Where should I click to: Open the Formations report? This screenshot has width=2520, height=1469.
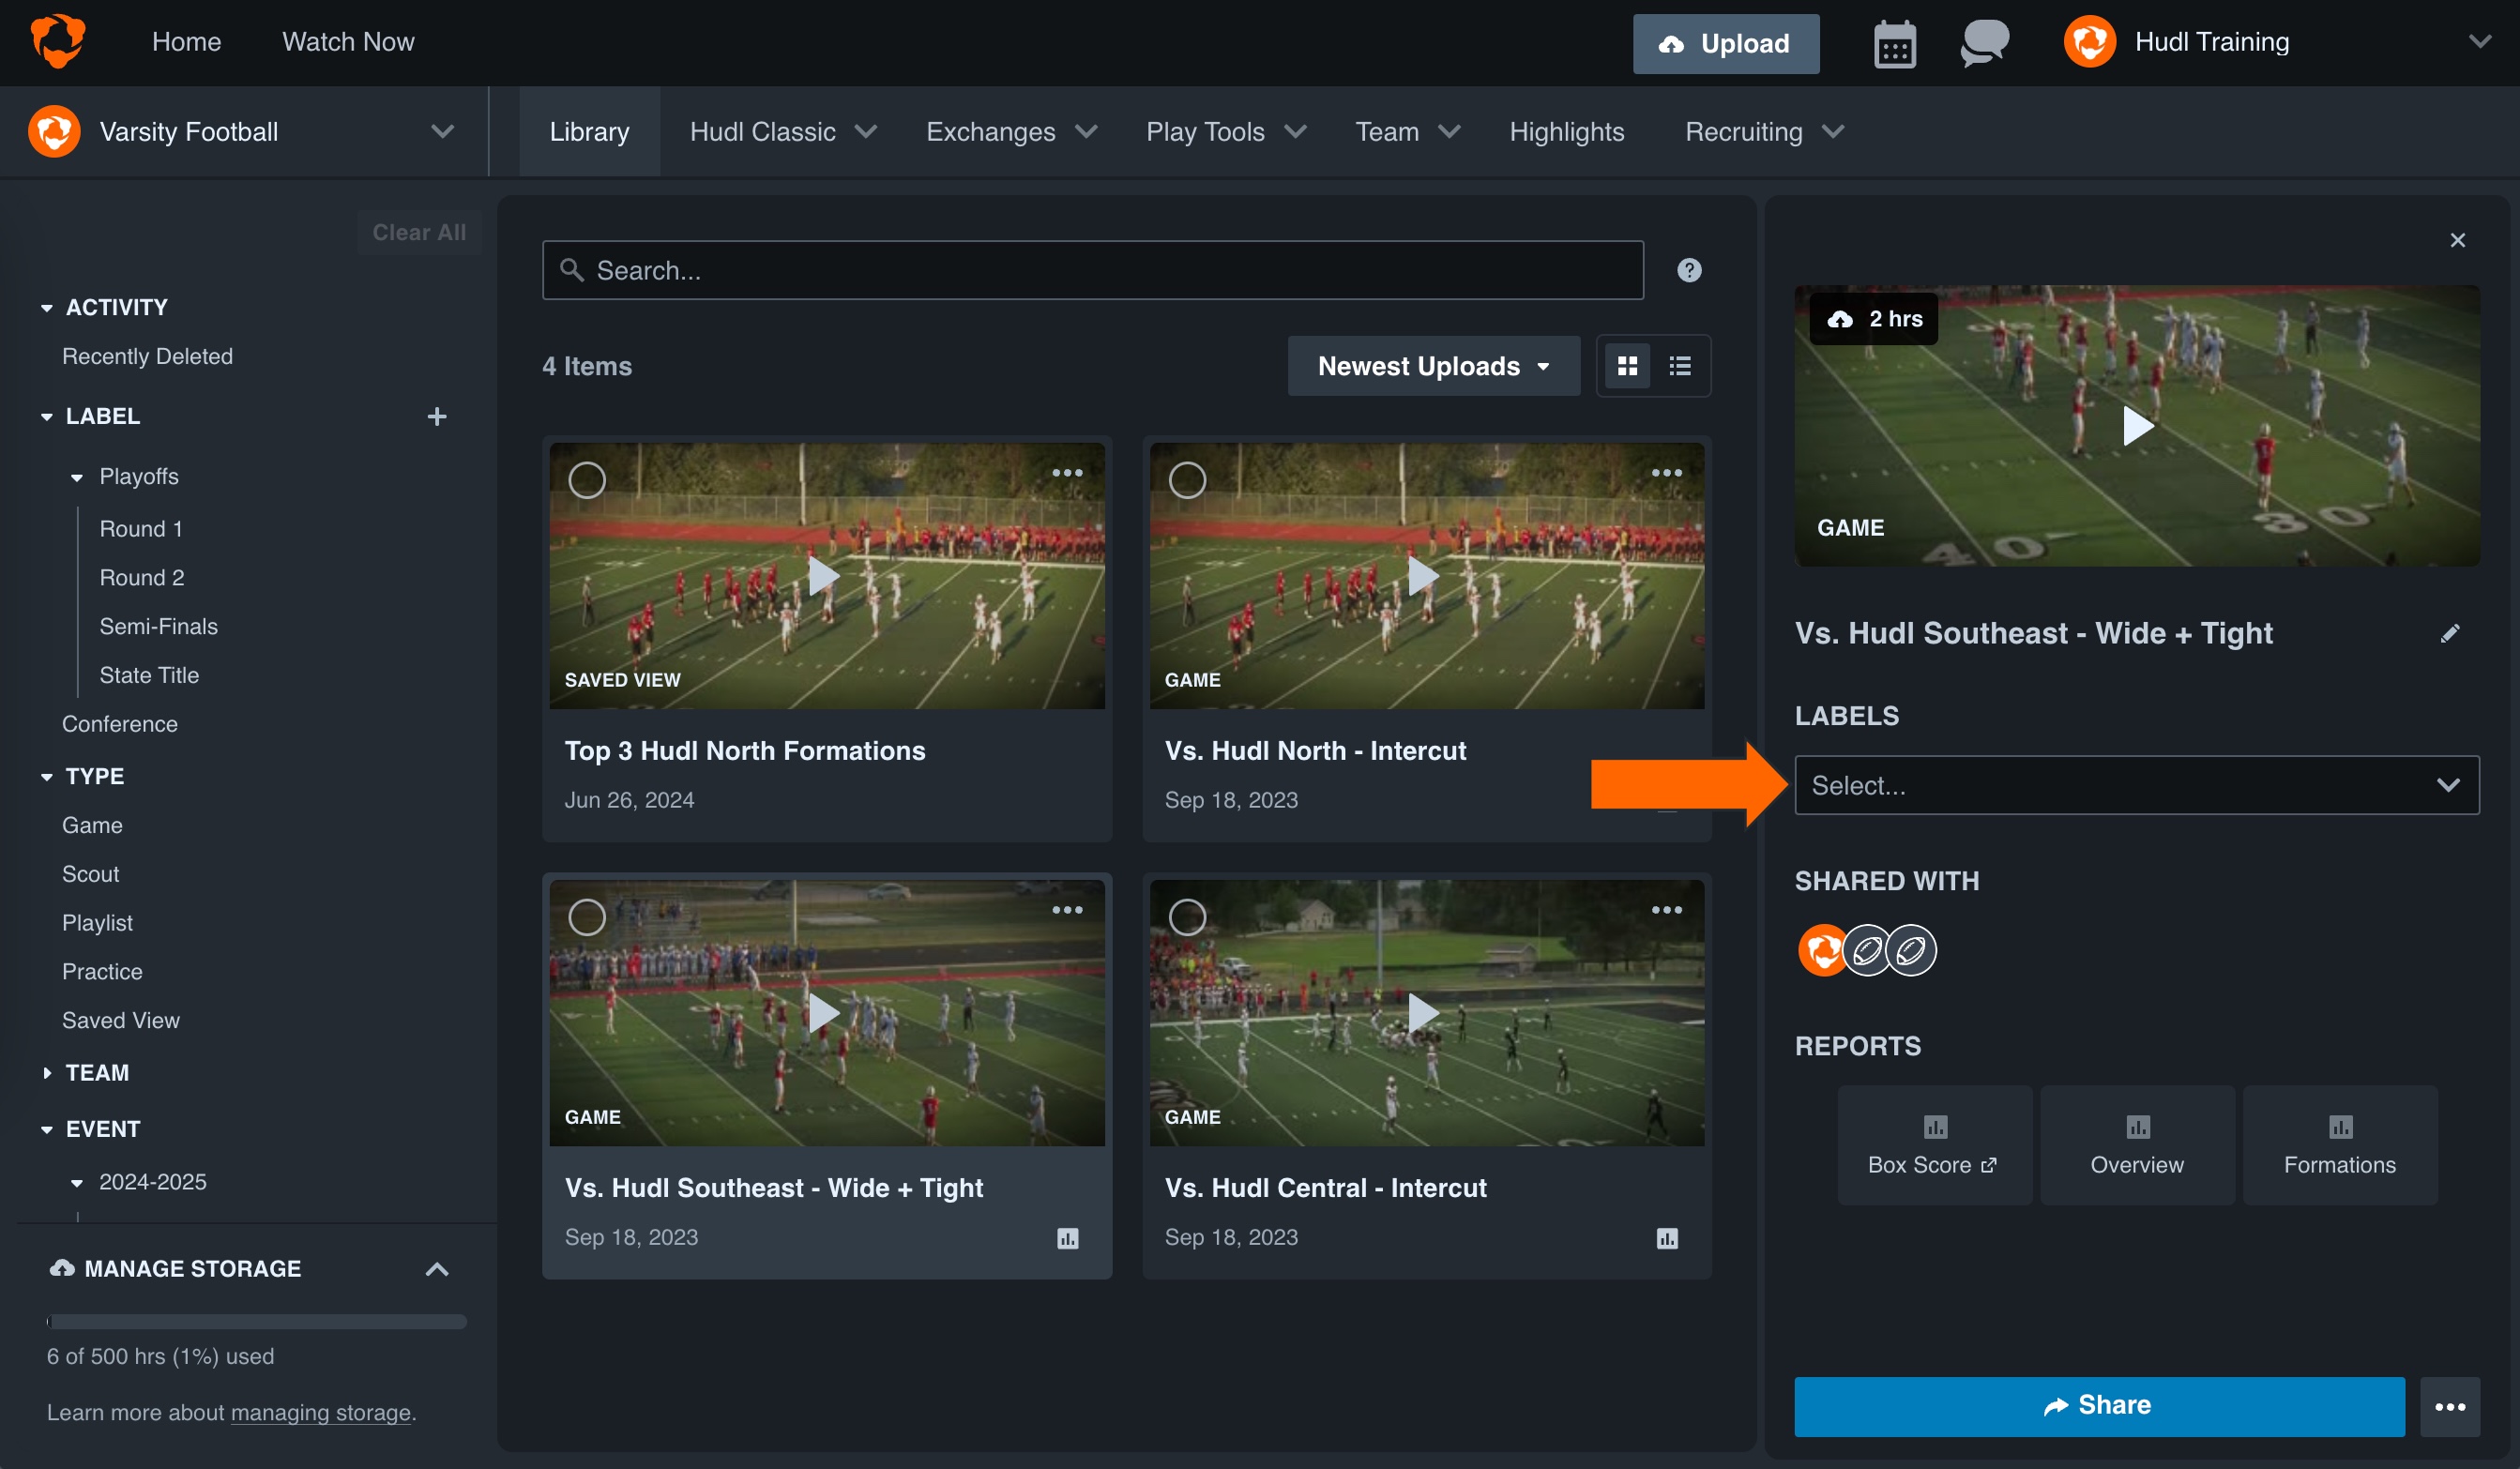coord(2339,1145)
